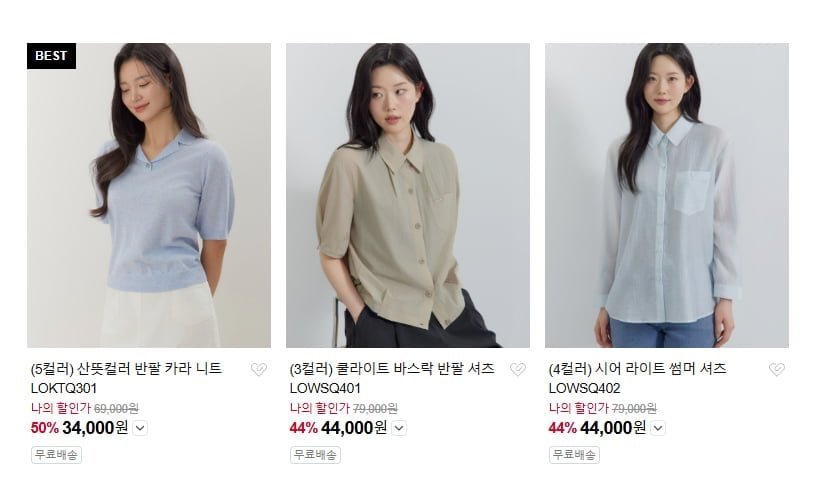
Task: Select product code LOWSQ402
Action: pyautogui.click(x=585, y=388)
